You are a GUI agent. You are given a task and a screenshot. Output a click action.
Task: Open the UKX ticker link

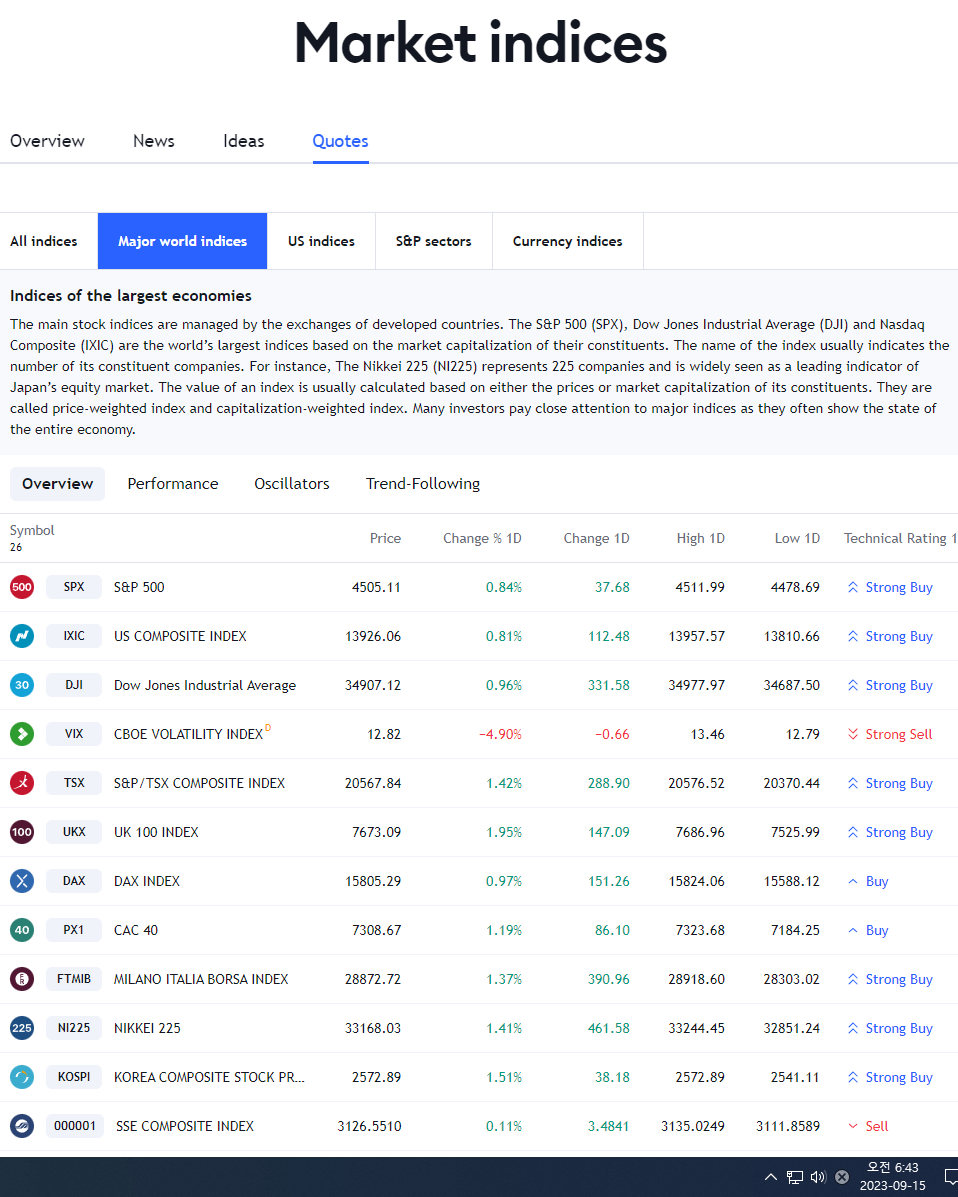coord(74,831)
